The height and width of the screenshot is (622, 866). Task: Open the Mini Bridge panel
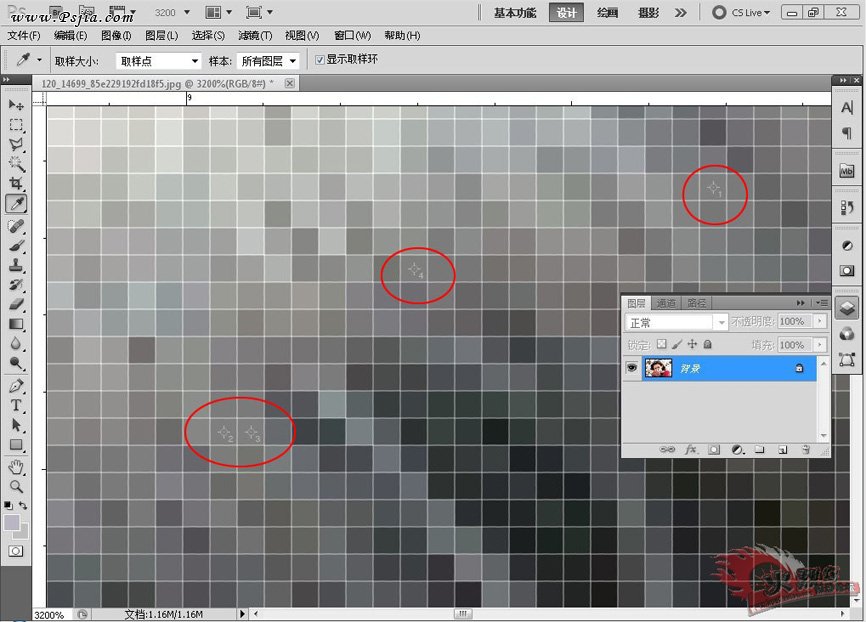pos(847,171)
